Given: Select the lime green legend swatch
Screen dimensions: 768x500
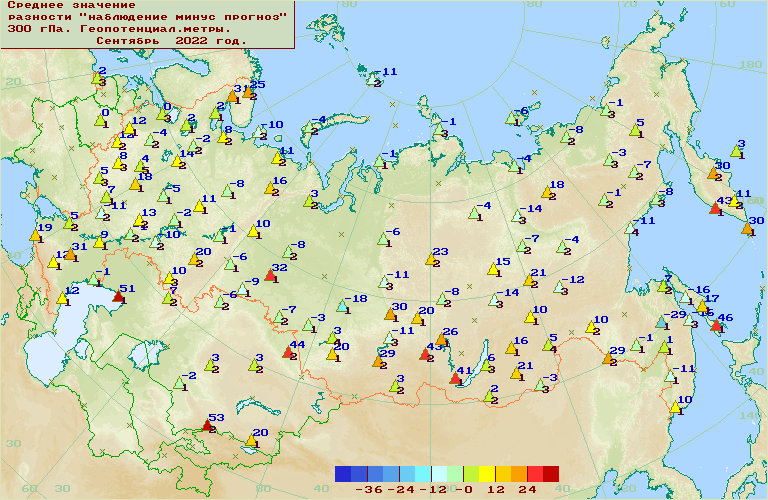Looking at the screenshot, I should click(471, 474).
